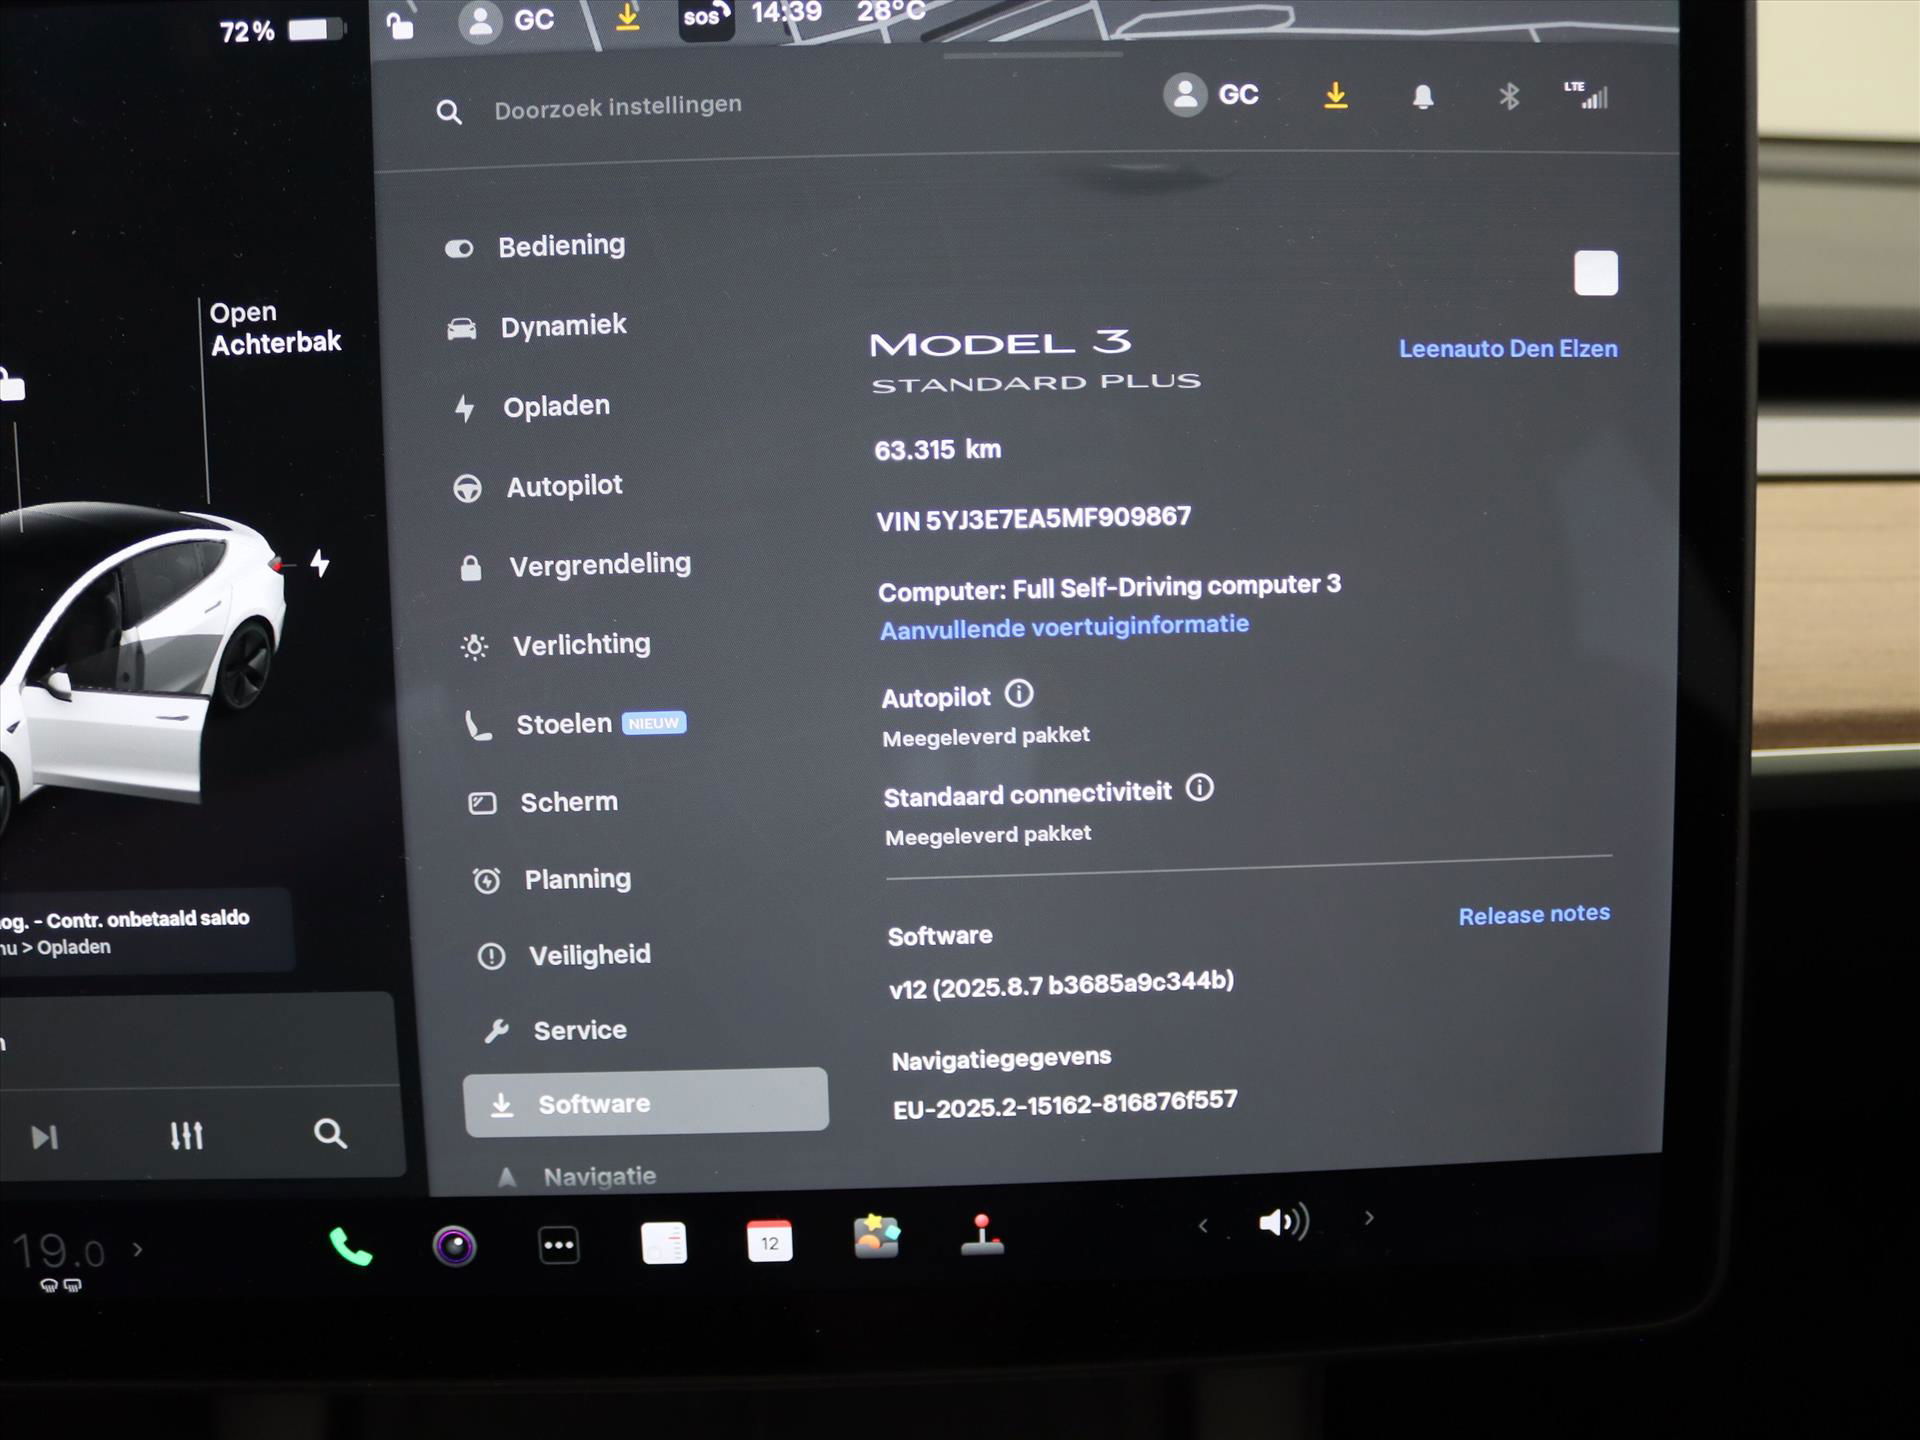Tap the GC profile in top status bar
This screenshot has width=1920, height=1440.
(506, 20)
